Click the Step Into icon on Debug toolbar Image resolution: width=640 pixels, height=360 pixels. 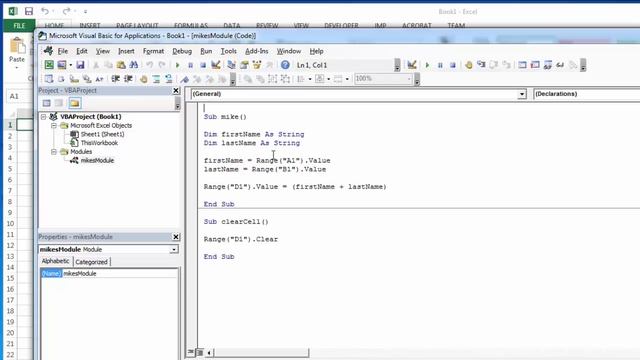point(481,65)
